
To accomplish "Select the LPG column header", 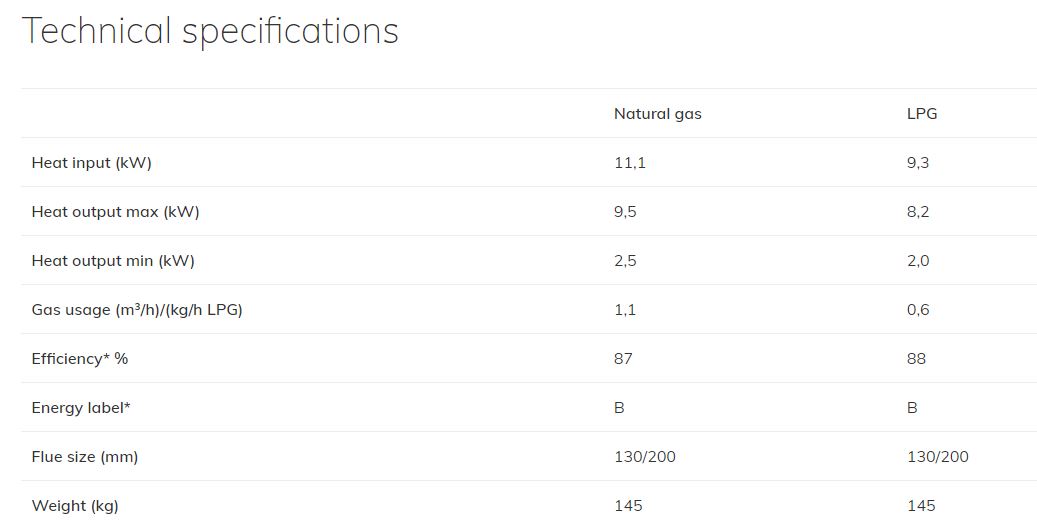I will coord(921,114).
